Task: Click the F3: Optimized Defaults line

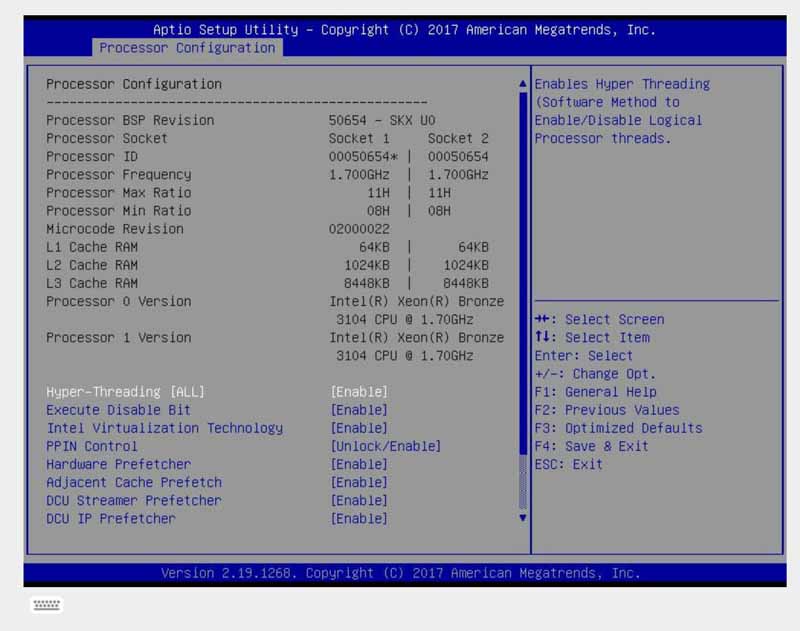Action: click(618, 428)
